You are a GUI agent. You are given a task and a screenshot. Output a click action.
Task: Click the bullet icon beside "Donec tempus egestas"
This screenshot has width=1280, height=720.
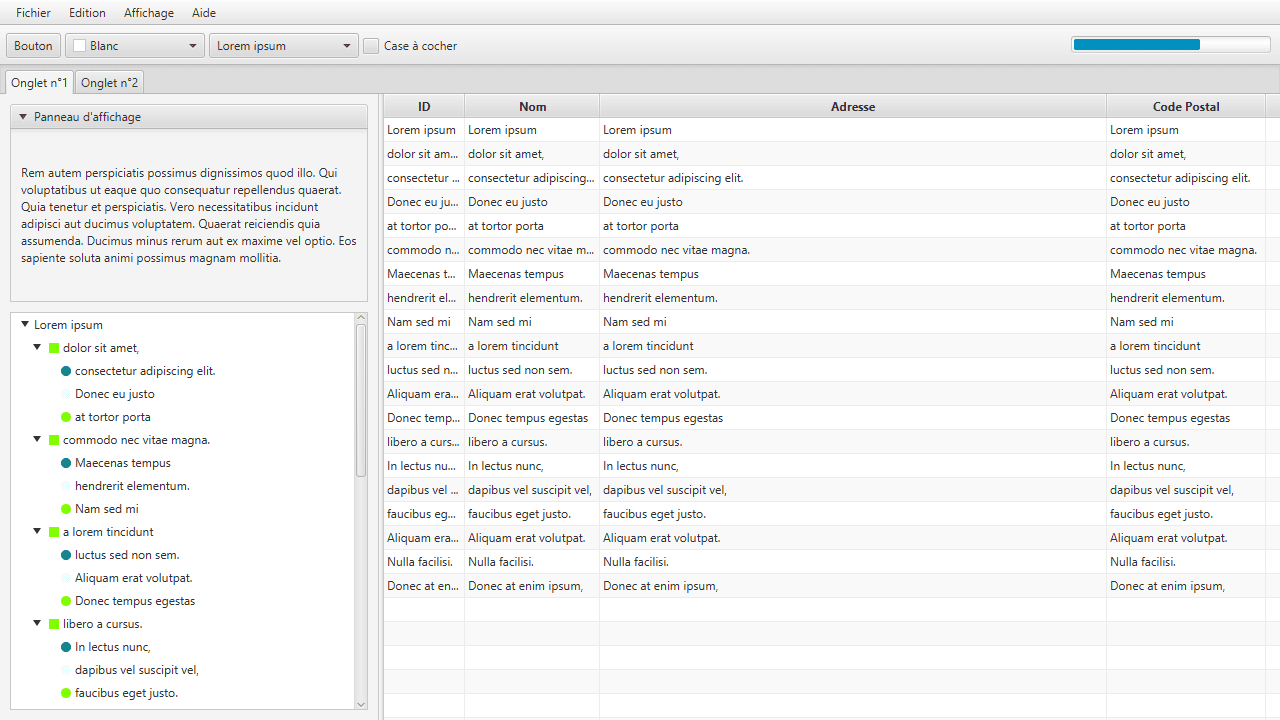[x=65, y=600]
